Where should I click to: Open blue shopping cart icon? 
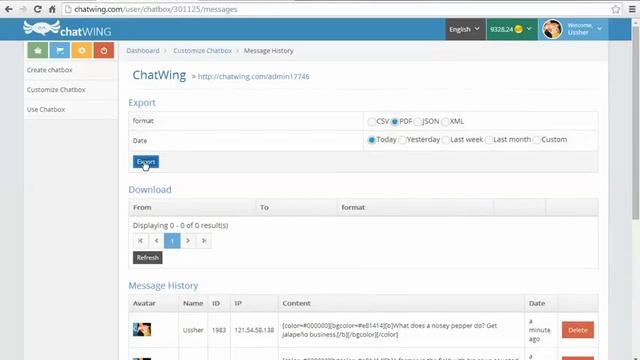(60, 51)
